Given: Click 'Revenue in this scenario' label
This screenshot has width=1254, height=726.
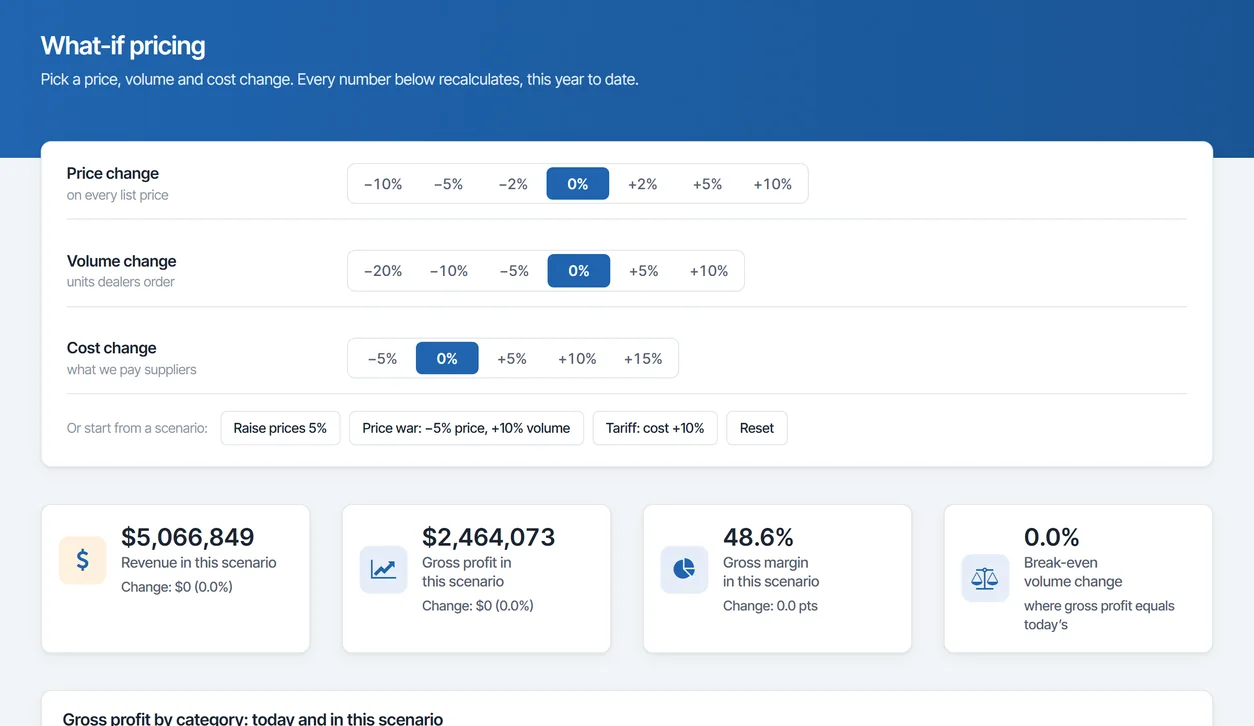Looking at the screenshot, I should coord(199,563).
